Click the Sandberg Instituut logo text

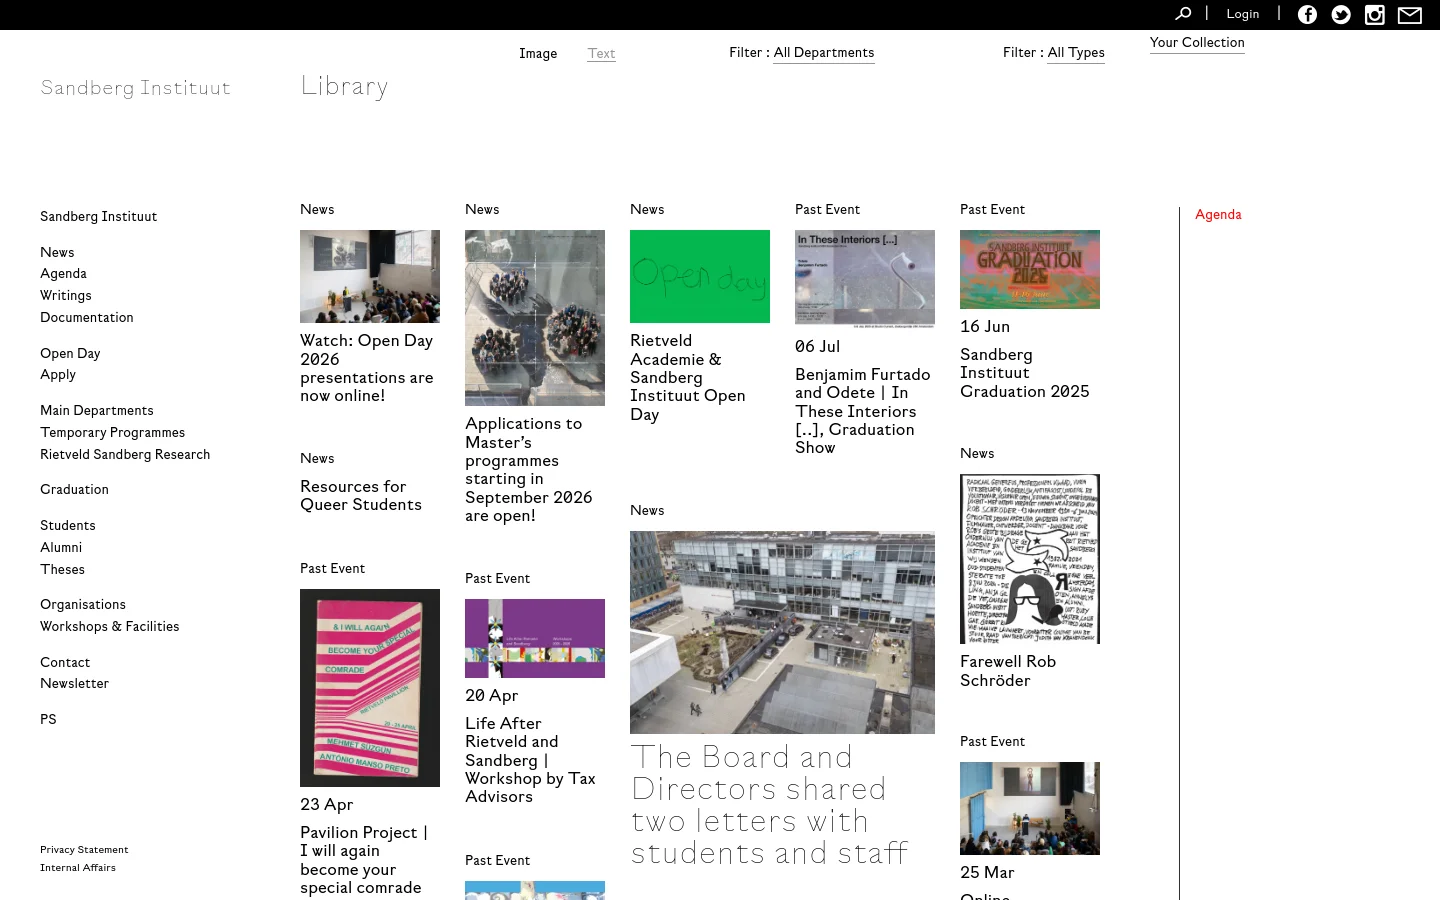(135, 88)
